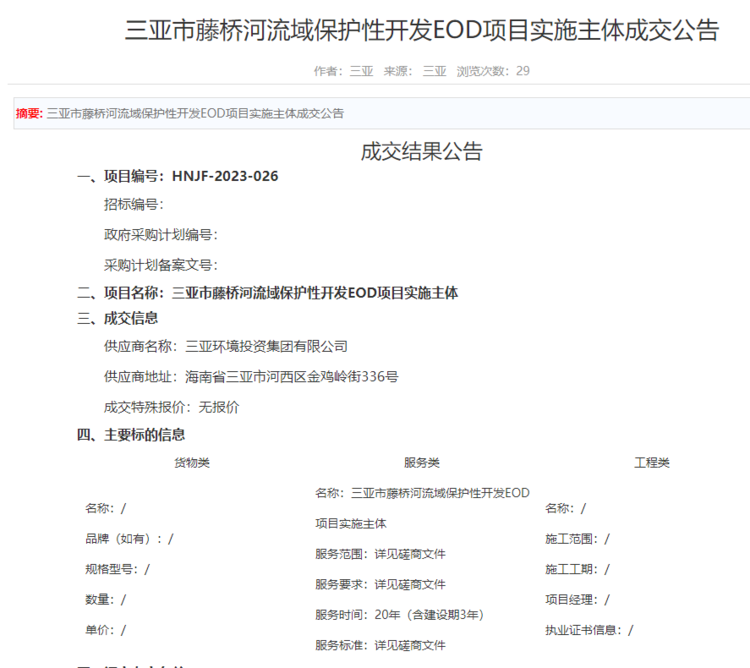Click the 成交结果公告 centered heading
Screen dimensions: 750x668
(421, 152)
